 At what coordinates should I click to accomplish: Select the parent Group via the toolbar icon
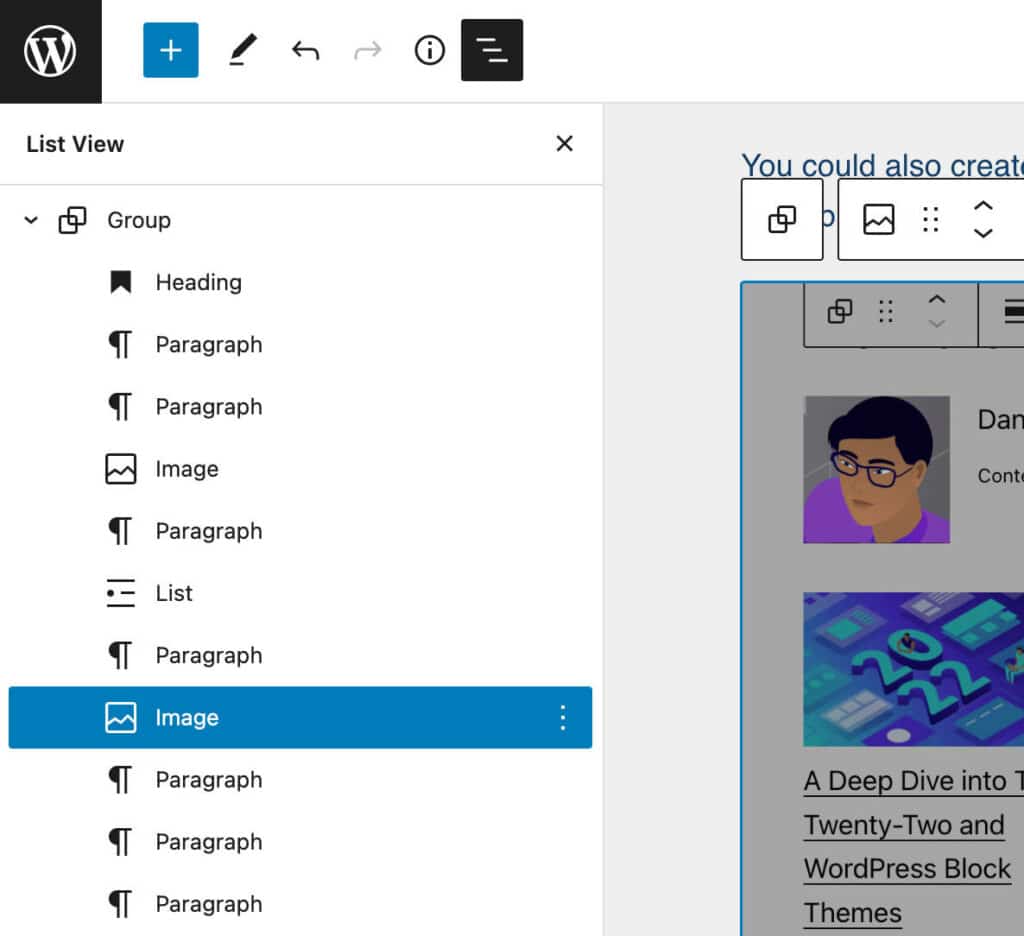click(781, 219)
